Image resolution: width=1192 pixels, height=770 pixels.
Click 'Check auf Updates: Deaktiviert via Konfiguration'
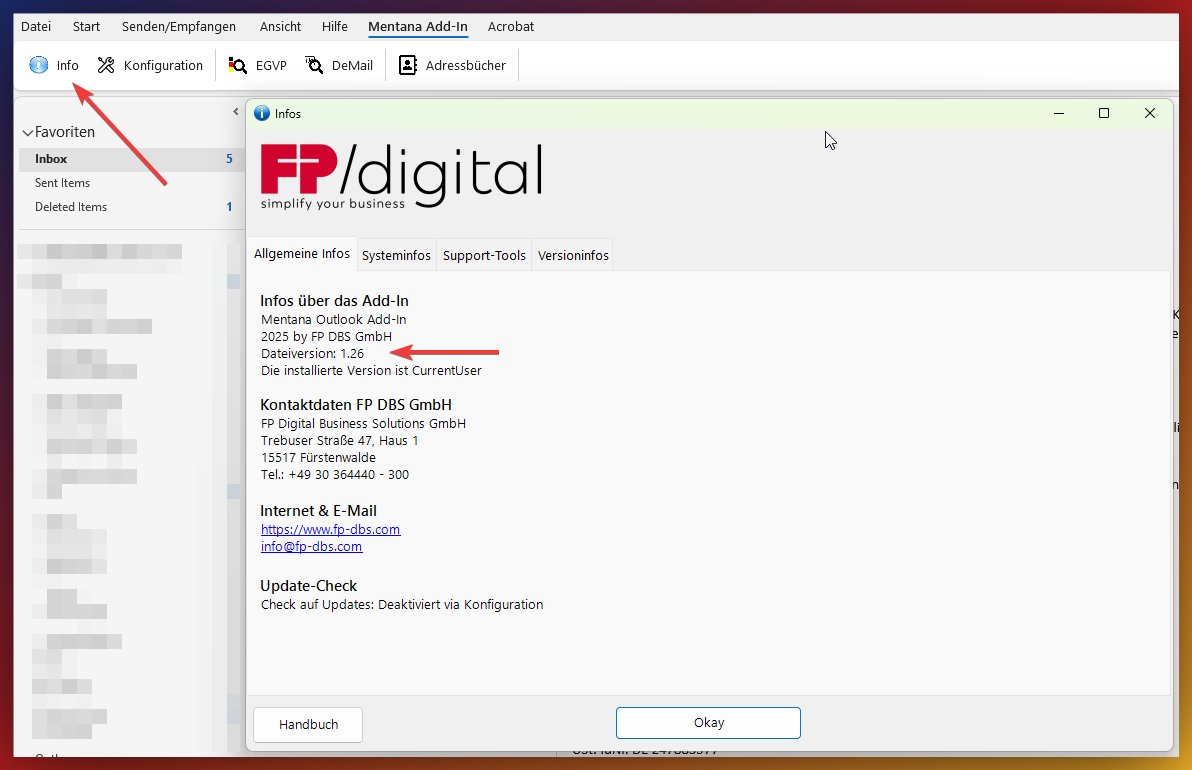click(x=402, y=605)
